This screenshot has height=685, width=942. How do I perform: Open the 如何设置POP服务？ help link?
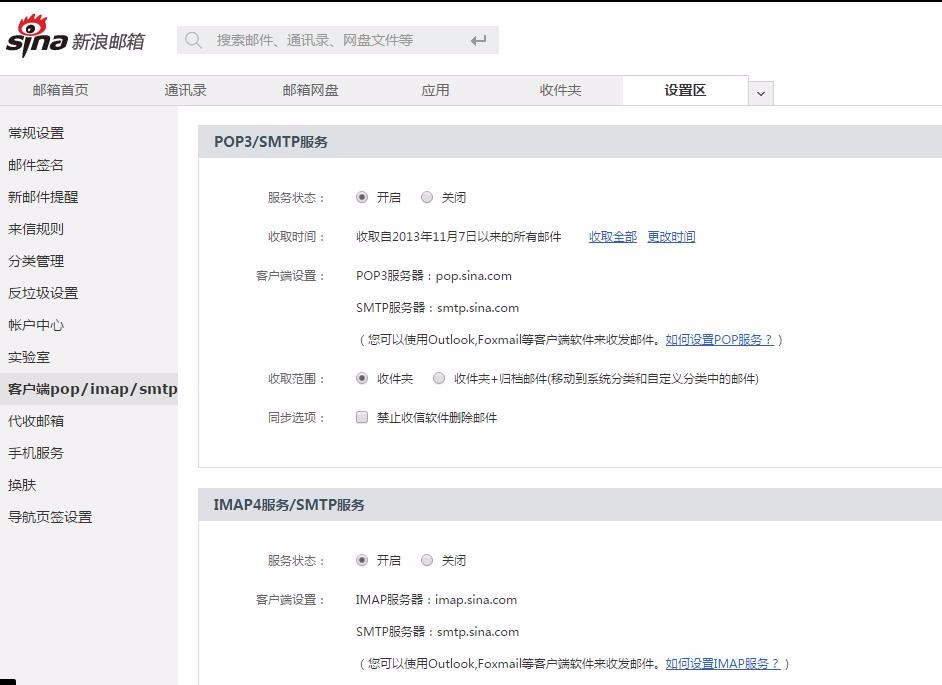[x=720, y=339]
